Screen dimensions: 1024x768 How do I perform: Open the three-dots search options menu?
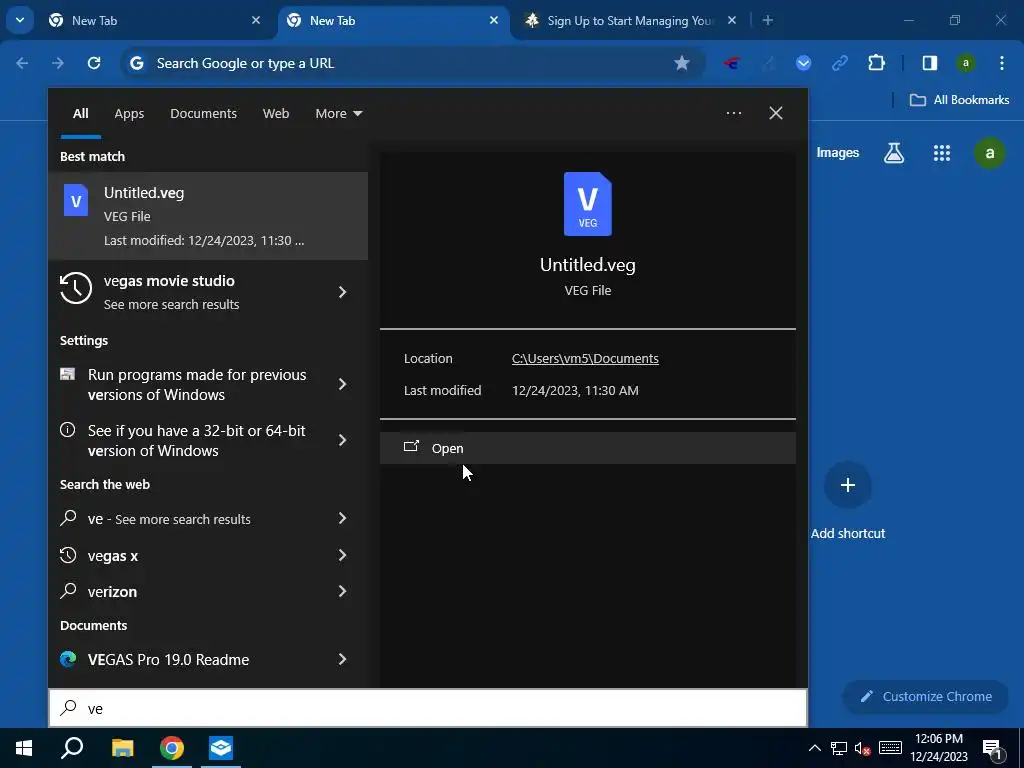click(733, 113)
